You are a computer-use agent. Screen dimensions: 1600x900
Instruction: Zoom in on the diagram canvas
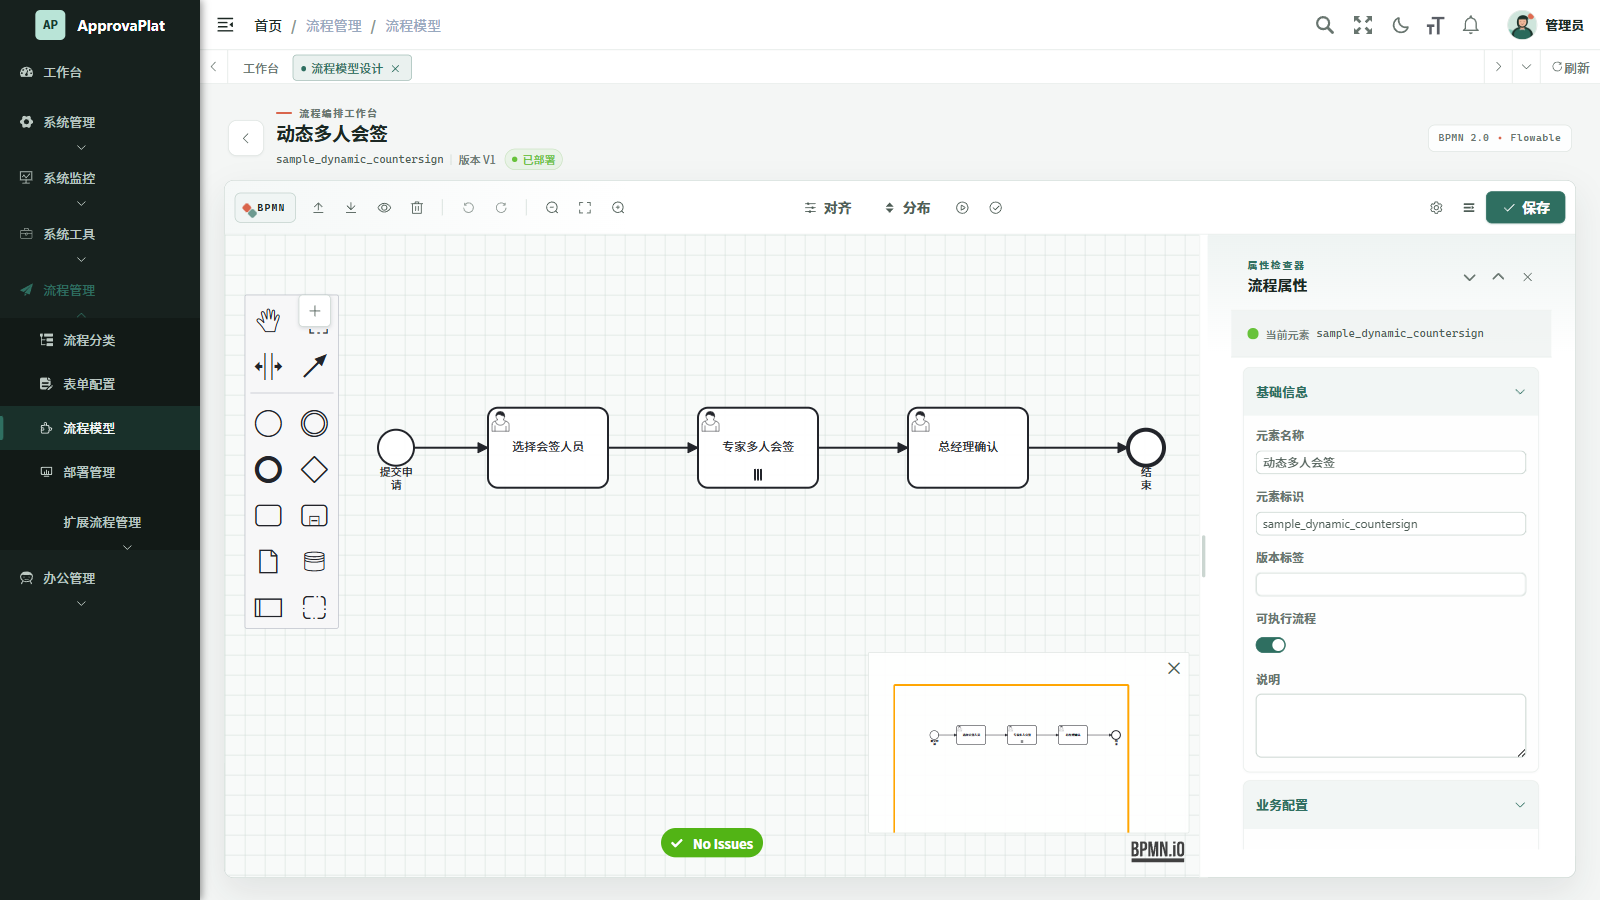point(618,208)
